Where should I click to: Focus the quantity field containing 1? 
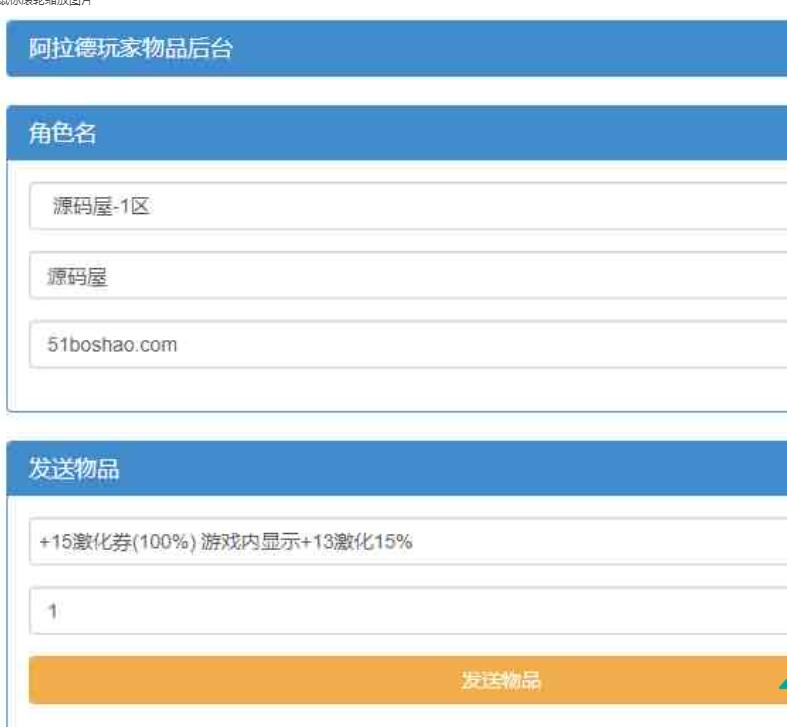click(x=400, y=610)
